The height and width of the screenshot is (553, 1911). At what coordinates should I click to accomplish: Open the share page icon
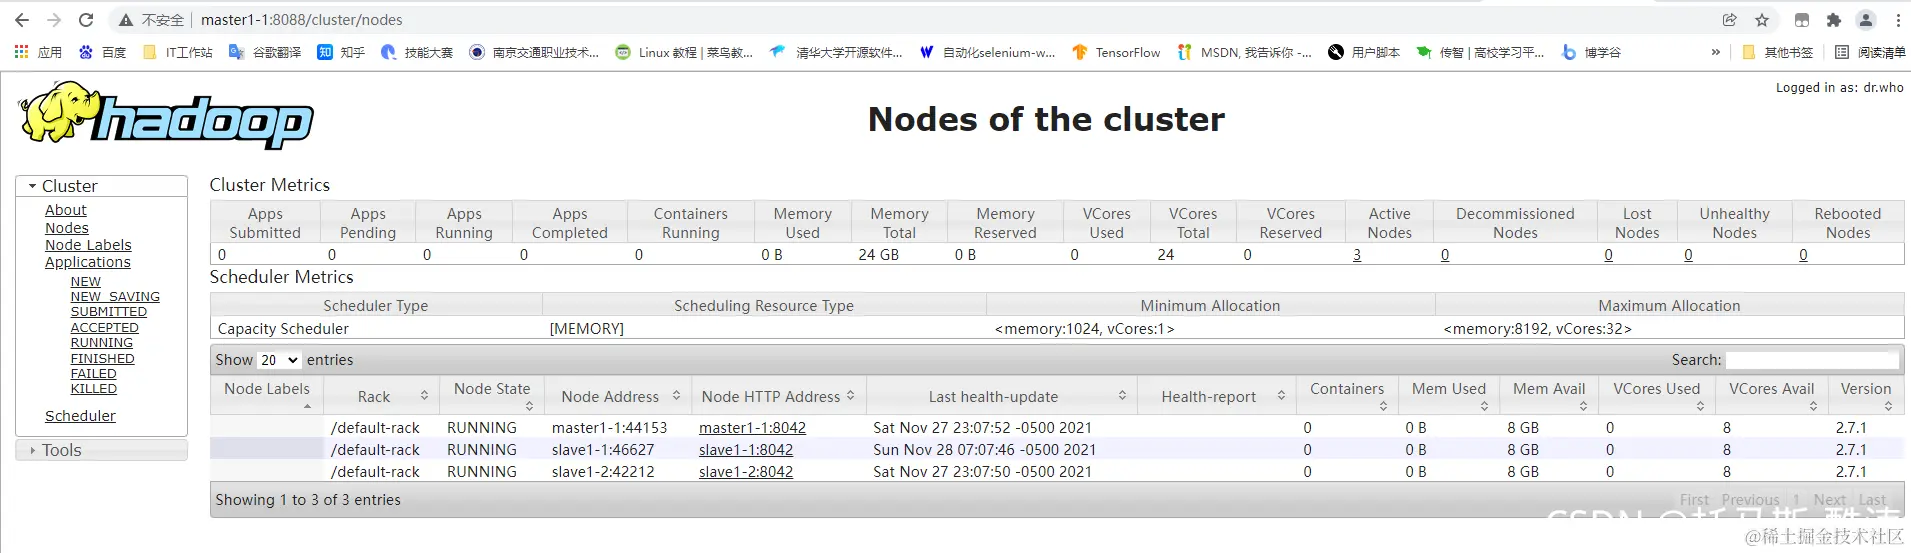[1730, 20]
